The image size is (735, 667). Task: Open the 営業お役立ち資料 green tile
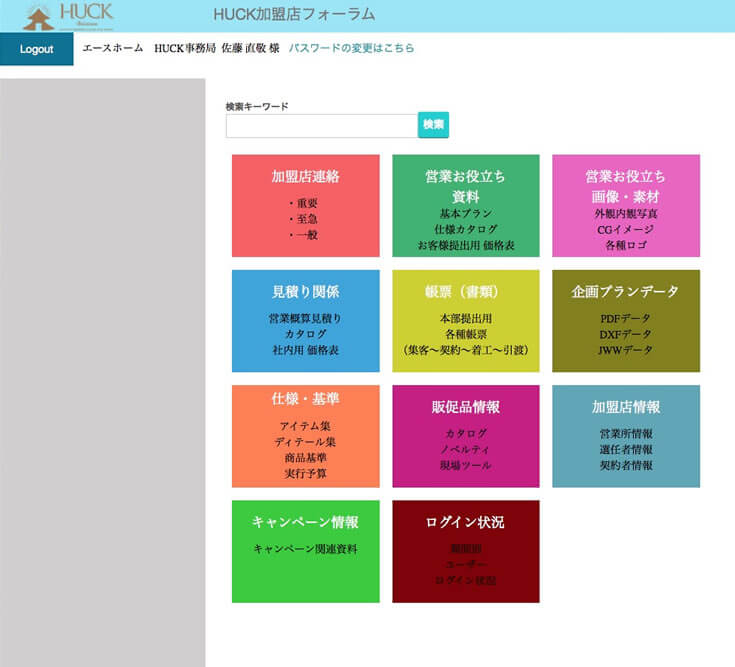click(x=466, y=206)
